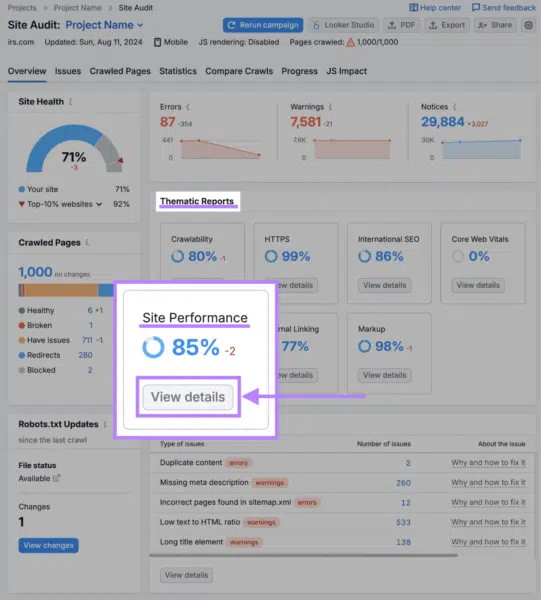
Task: Click the Errors info icon
Action: [x=187, y=107]
